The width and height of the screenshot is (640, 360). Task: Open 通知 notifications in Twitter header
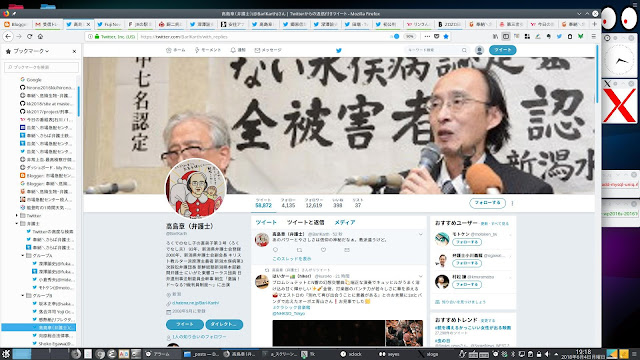click(238, 50)
